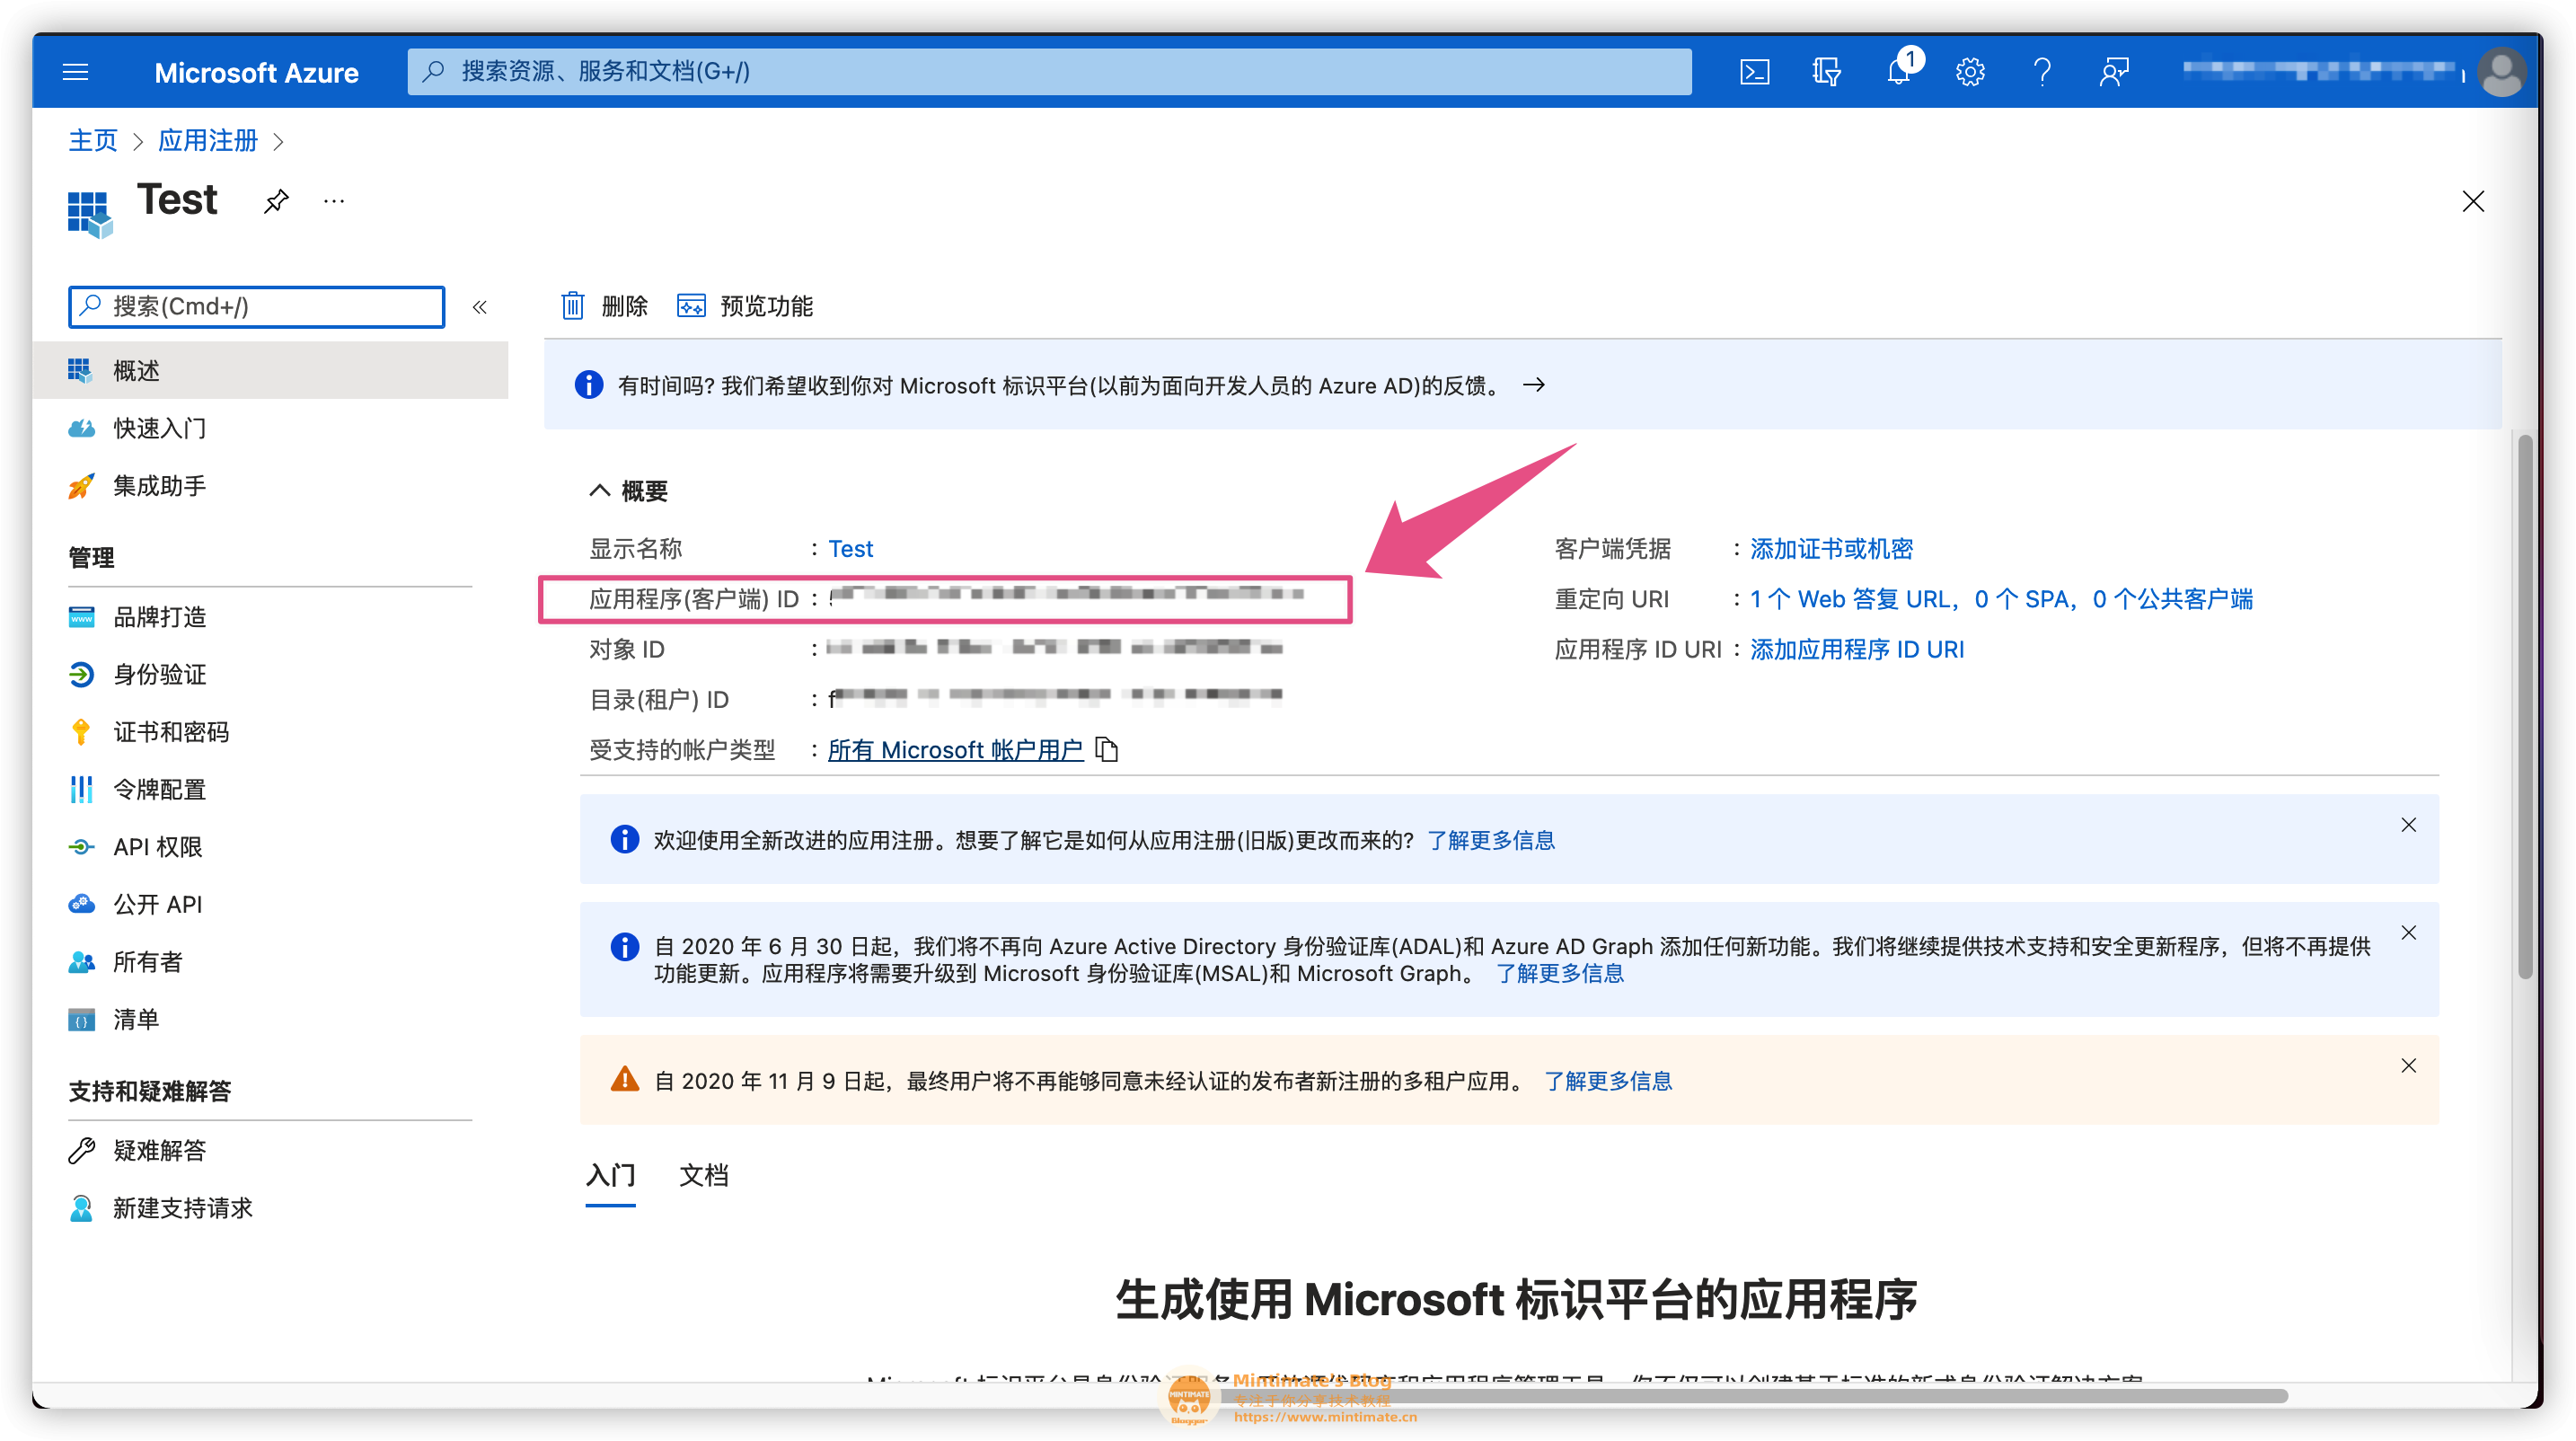Viewport: 2576px width, 1441px height.
Task: Click 添加应用程序 ID URI link
Action: pyautogui.click(x=1857, y=649)
